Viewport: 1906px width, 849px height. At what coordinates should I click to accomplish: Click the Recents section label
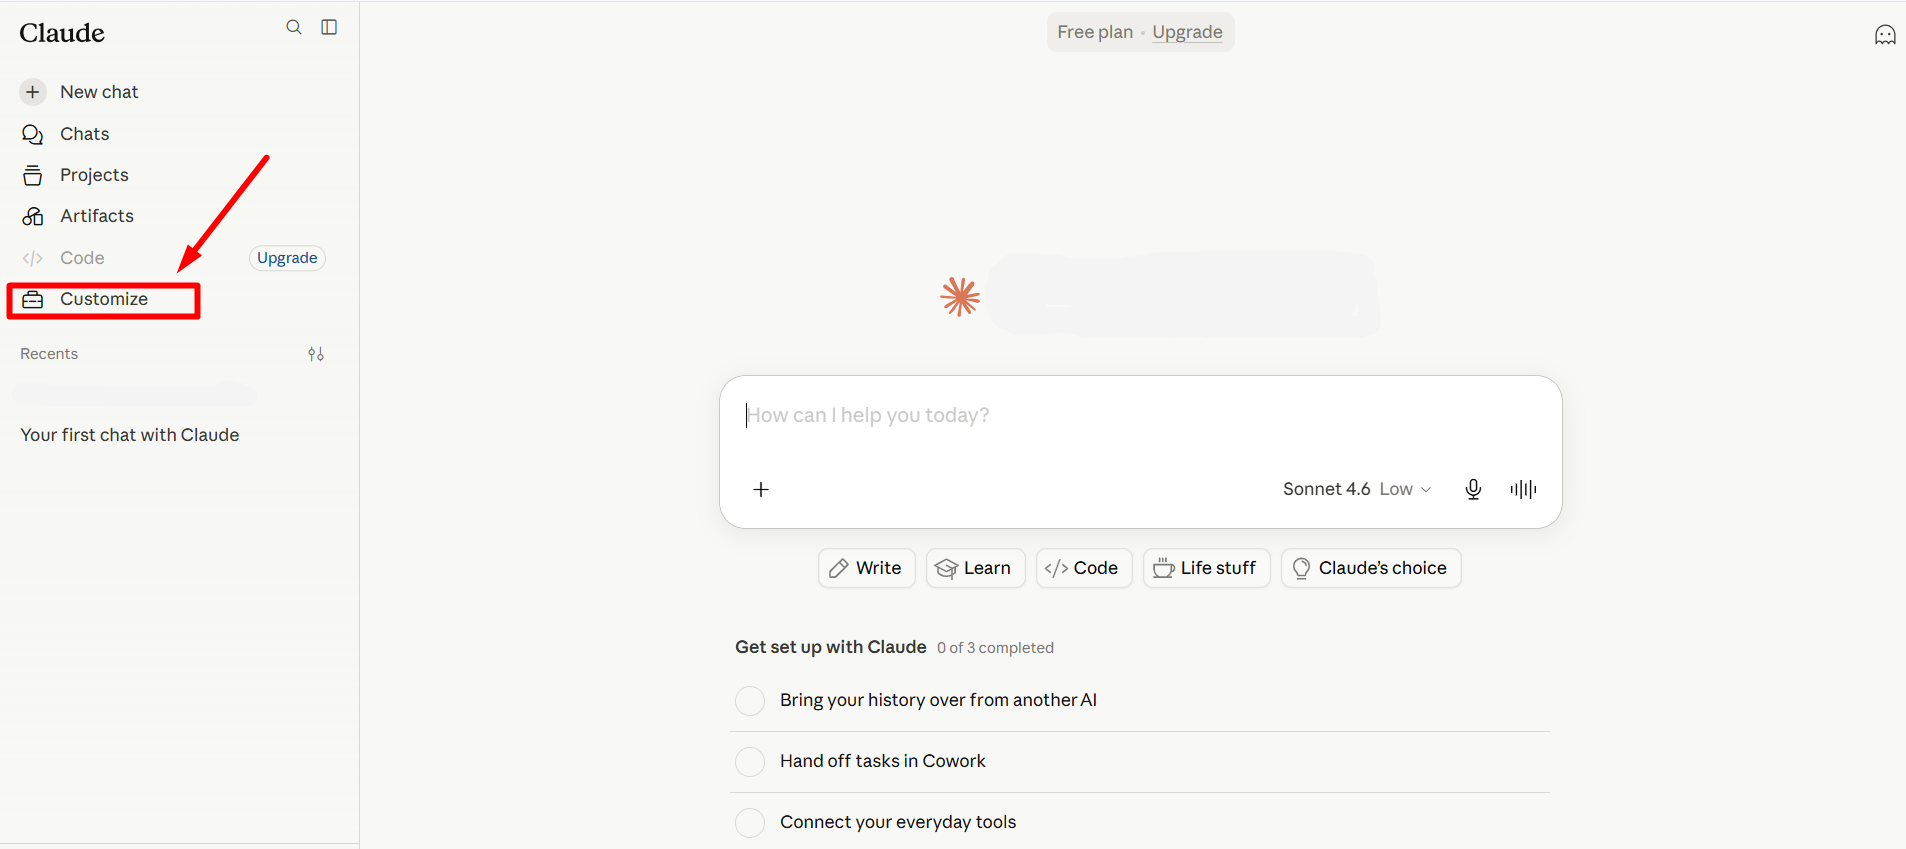49,354
